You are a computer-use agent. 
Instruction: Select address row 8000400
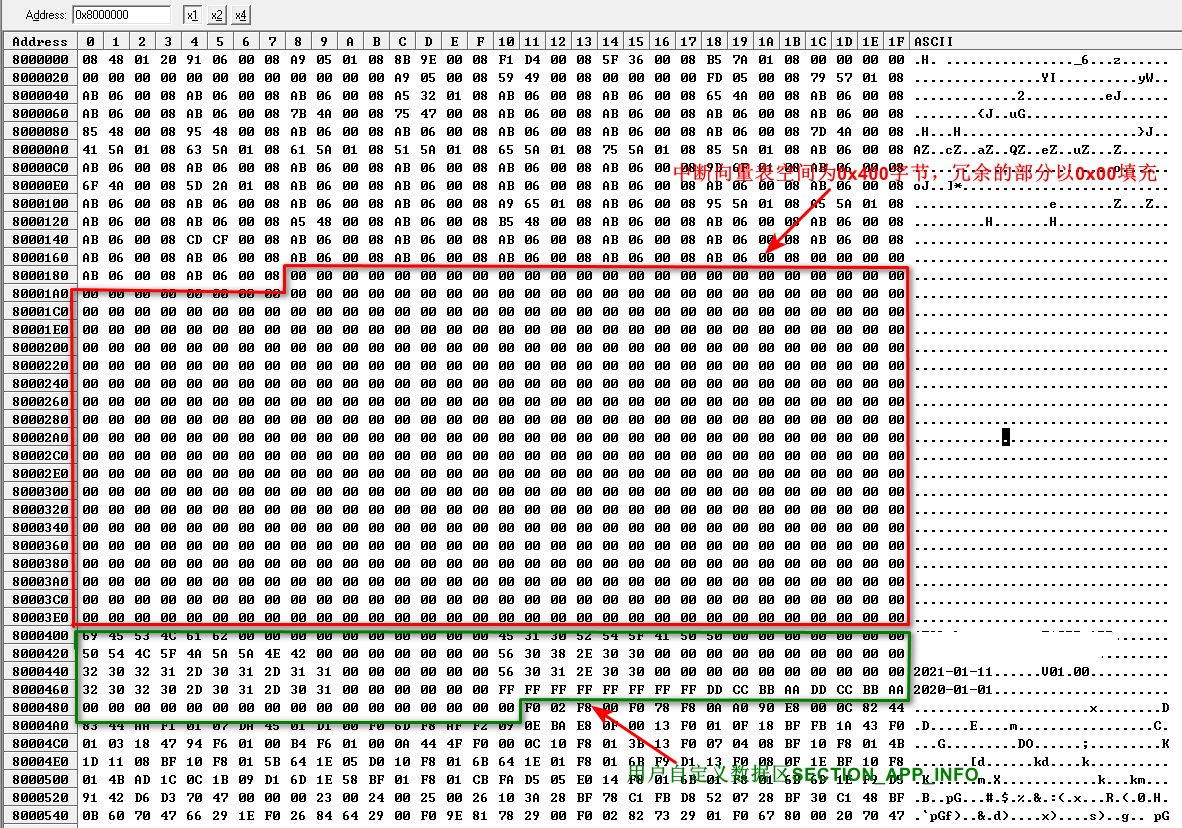coord(40,636)
